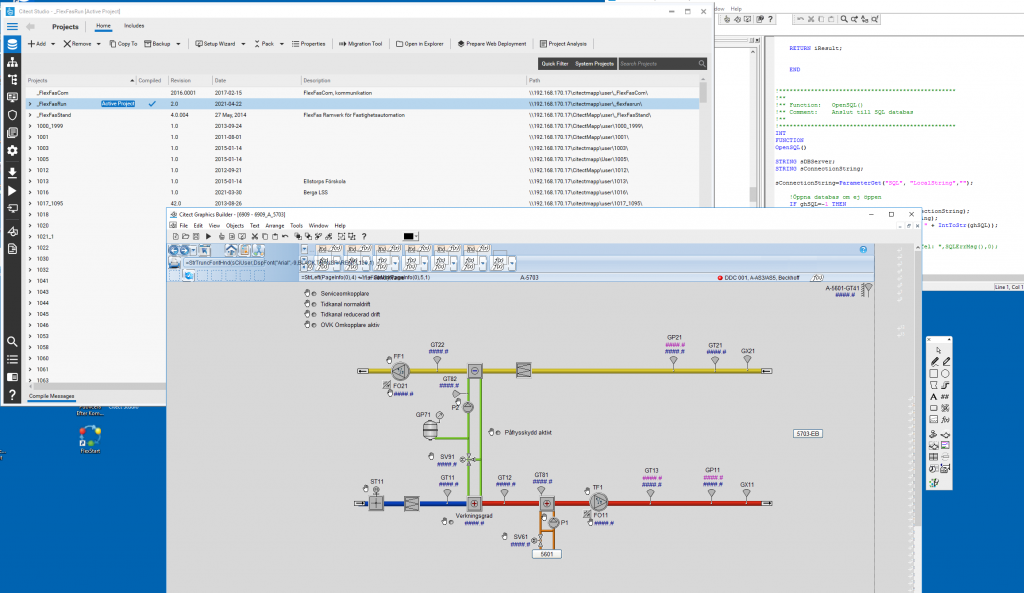
Task: Click the find magnifier in Cicode Editor toolbar
Action: click(x=844, y=19)
